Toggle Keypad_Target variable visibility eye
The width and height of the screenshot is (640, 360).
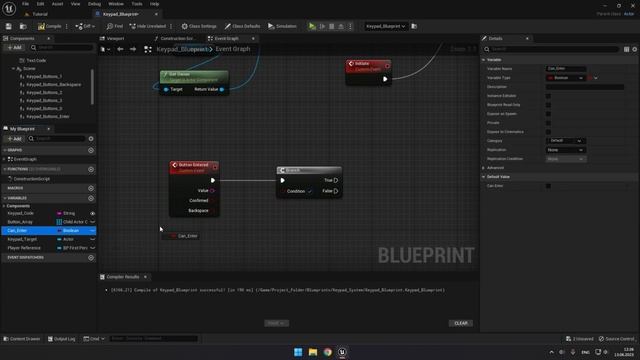[x=92, y=239]
